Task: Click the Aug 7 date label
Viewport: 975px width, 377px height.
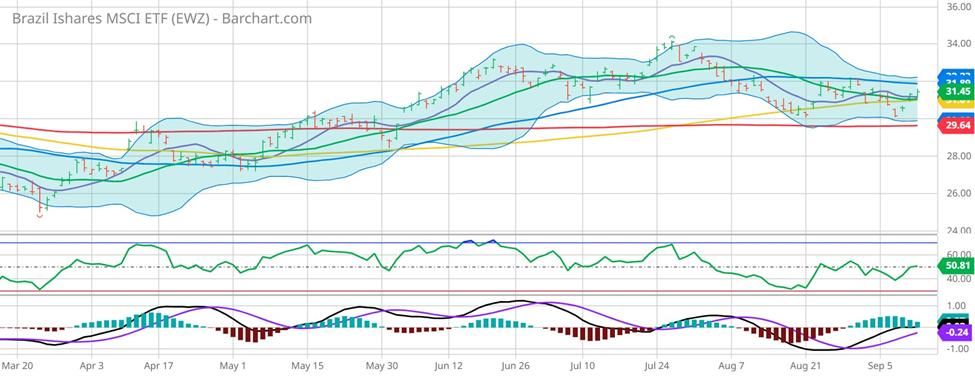Action: click(730, 365)
